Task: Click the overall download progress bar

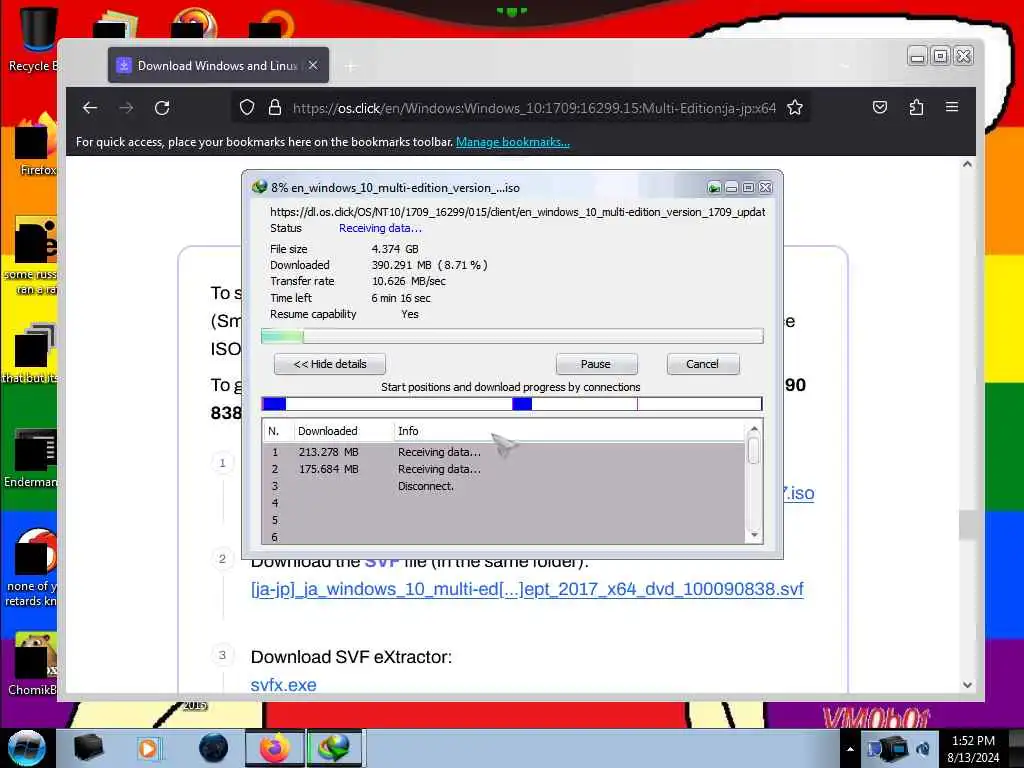Action: tap(512, 336)
